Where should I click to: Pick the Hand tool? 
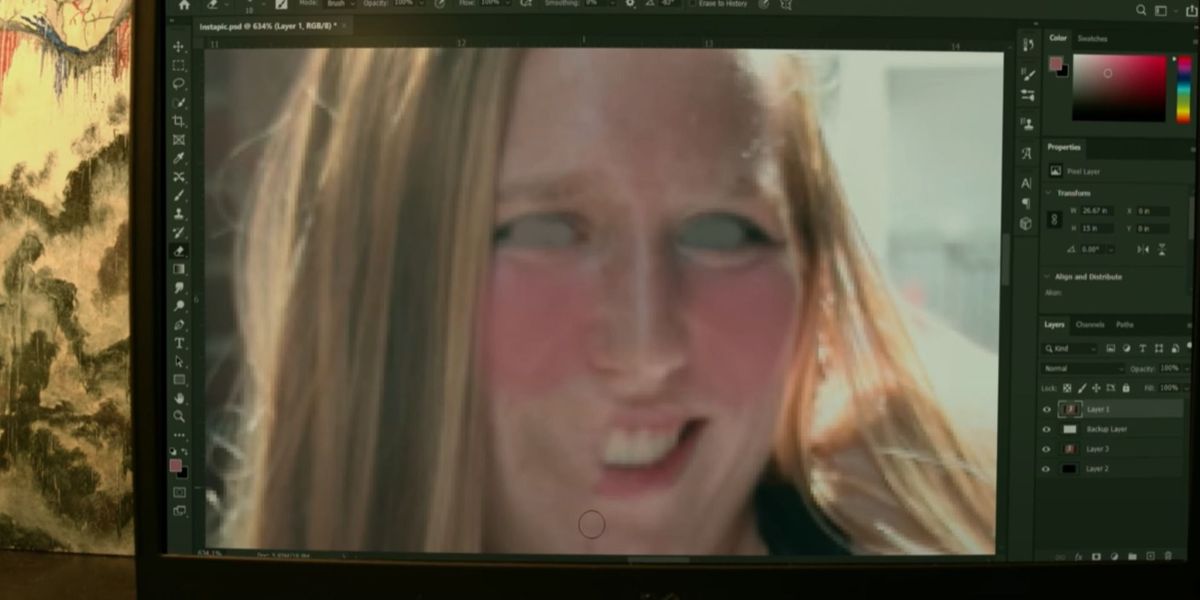(x=179, y=398)
